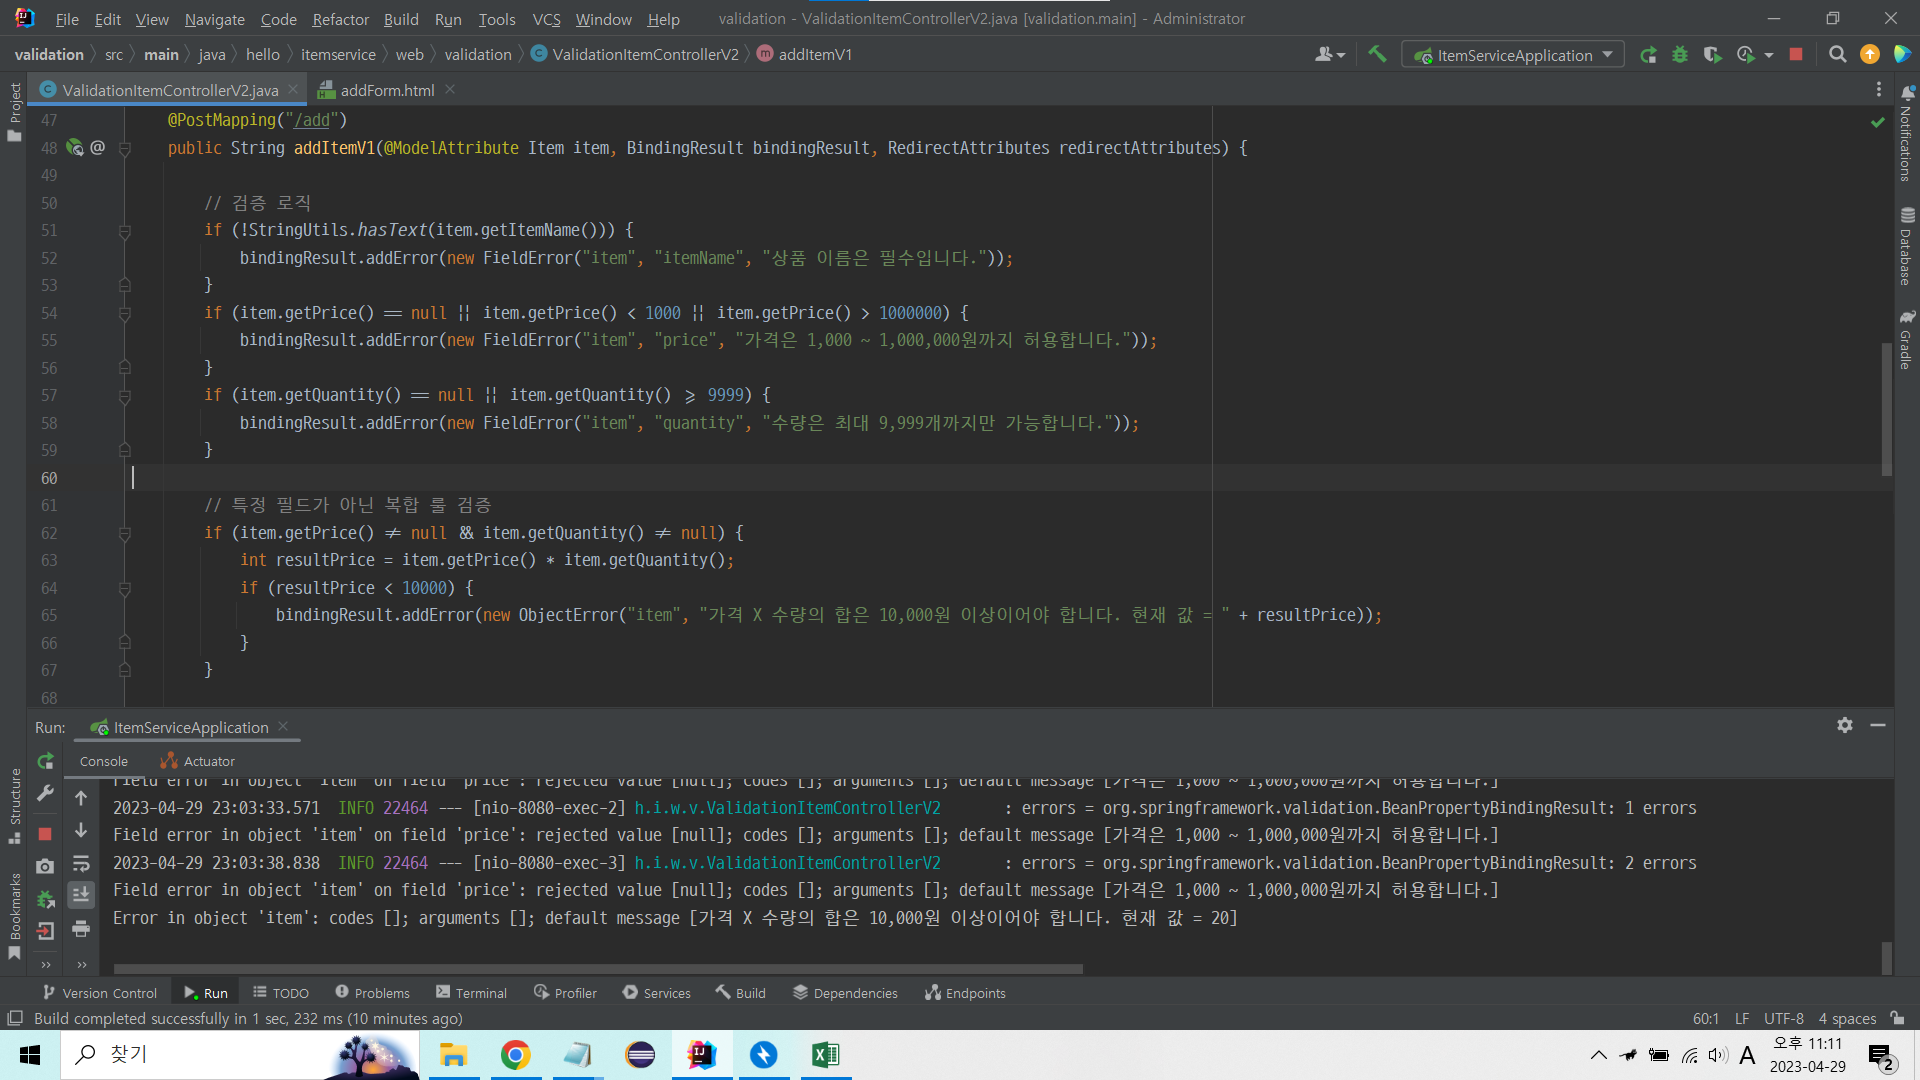The height and width of the screenshot is (1080, 1920).
Task: Collapse the fold marker at line 64
Action: [x=125, y=589]
